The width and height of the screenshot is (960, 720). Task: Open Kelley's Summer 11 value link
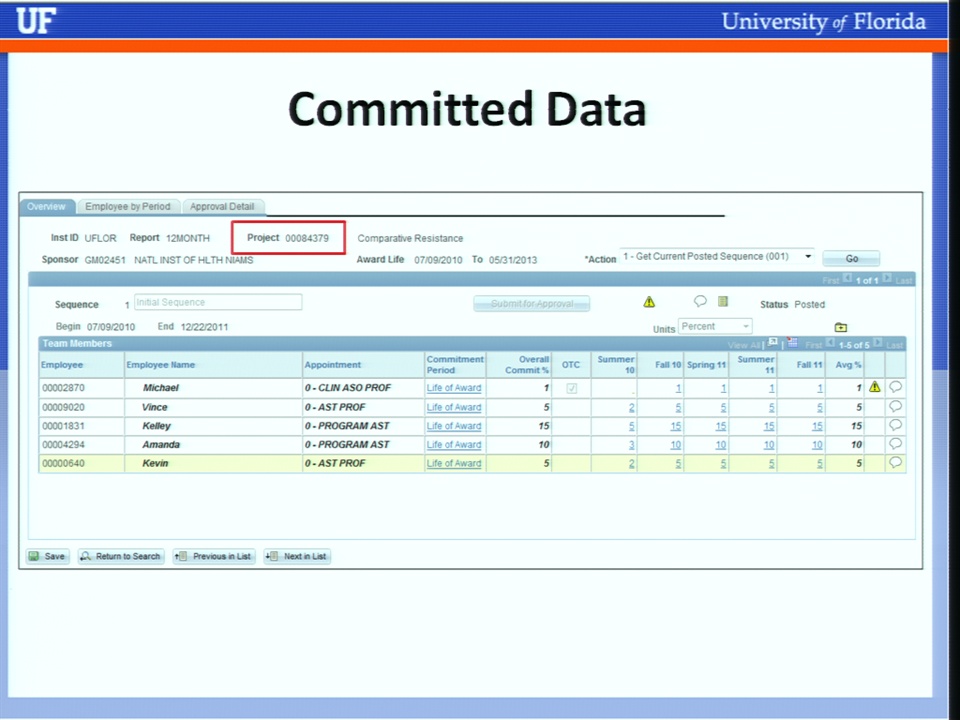point(769,426)
